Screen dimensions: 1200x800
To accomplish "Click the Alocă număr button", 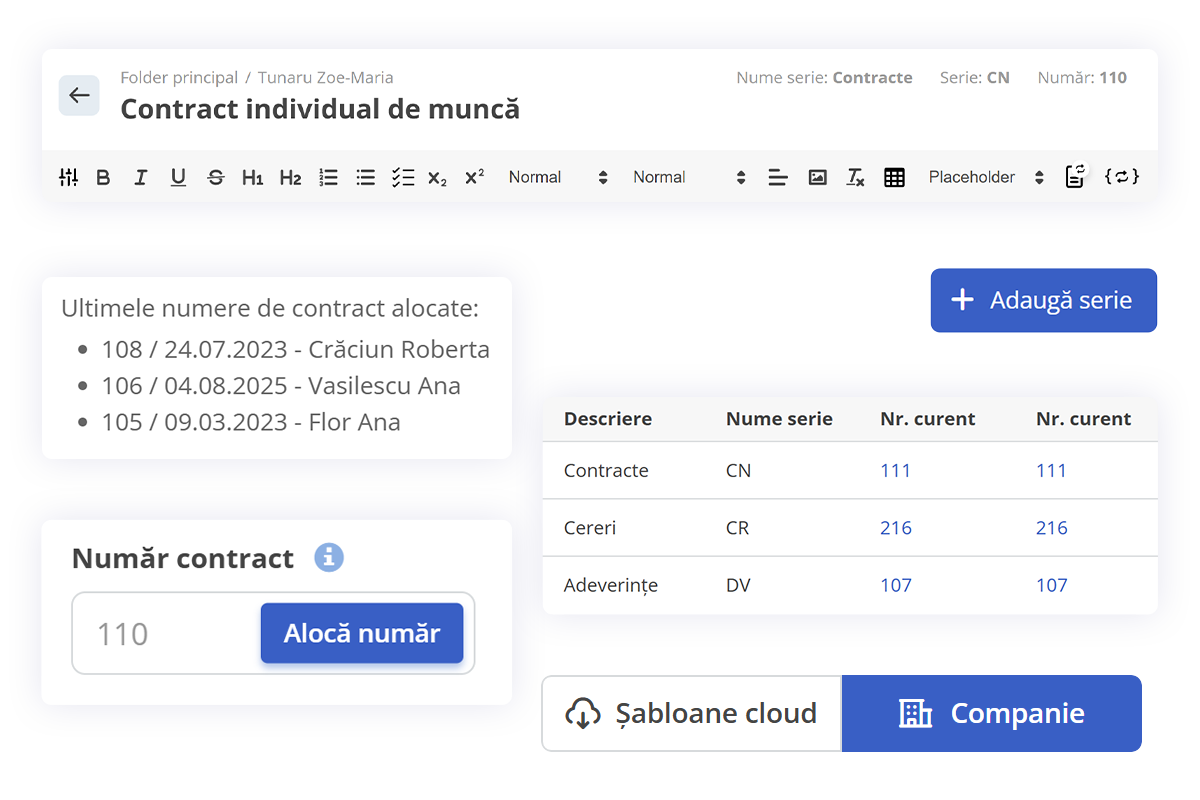I will (x=362, y=633).
